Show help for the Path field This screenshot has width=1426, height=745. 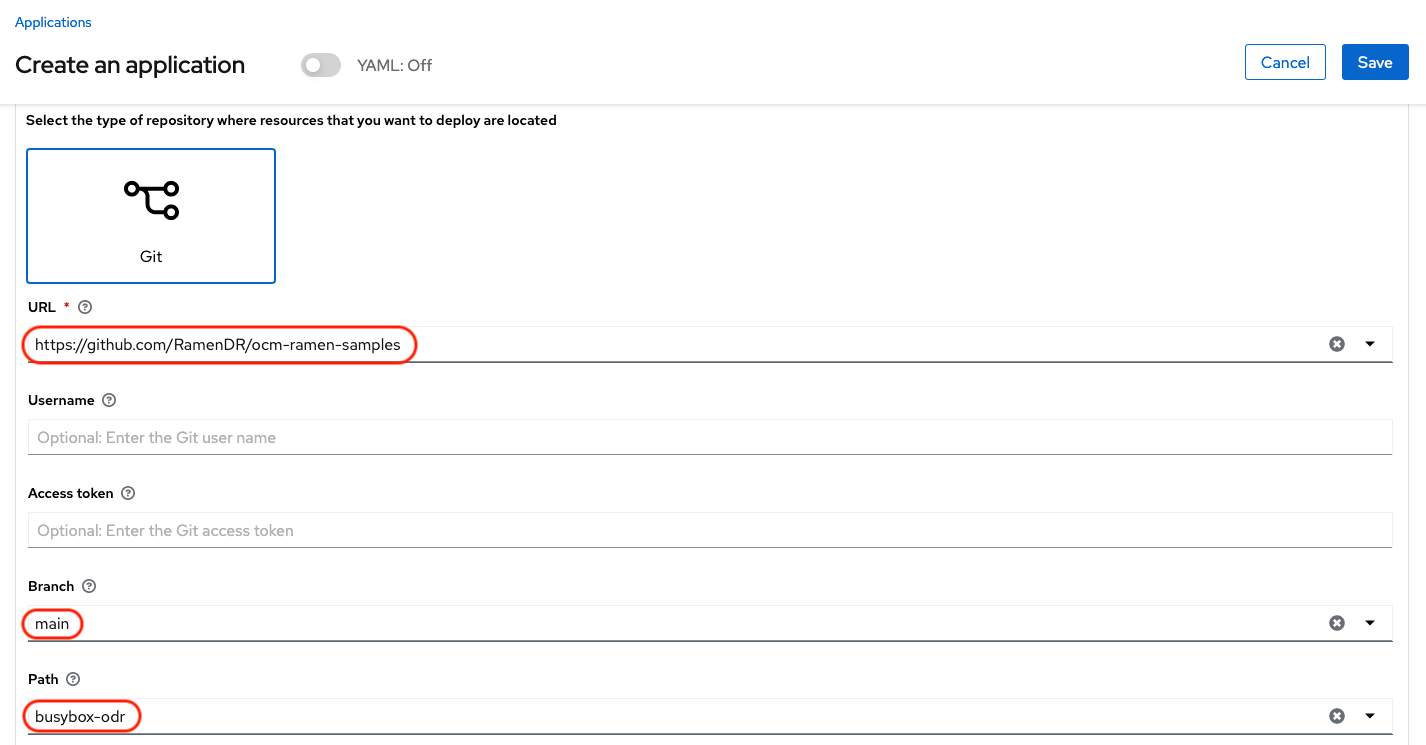click(x=74, y=679)
